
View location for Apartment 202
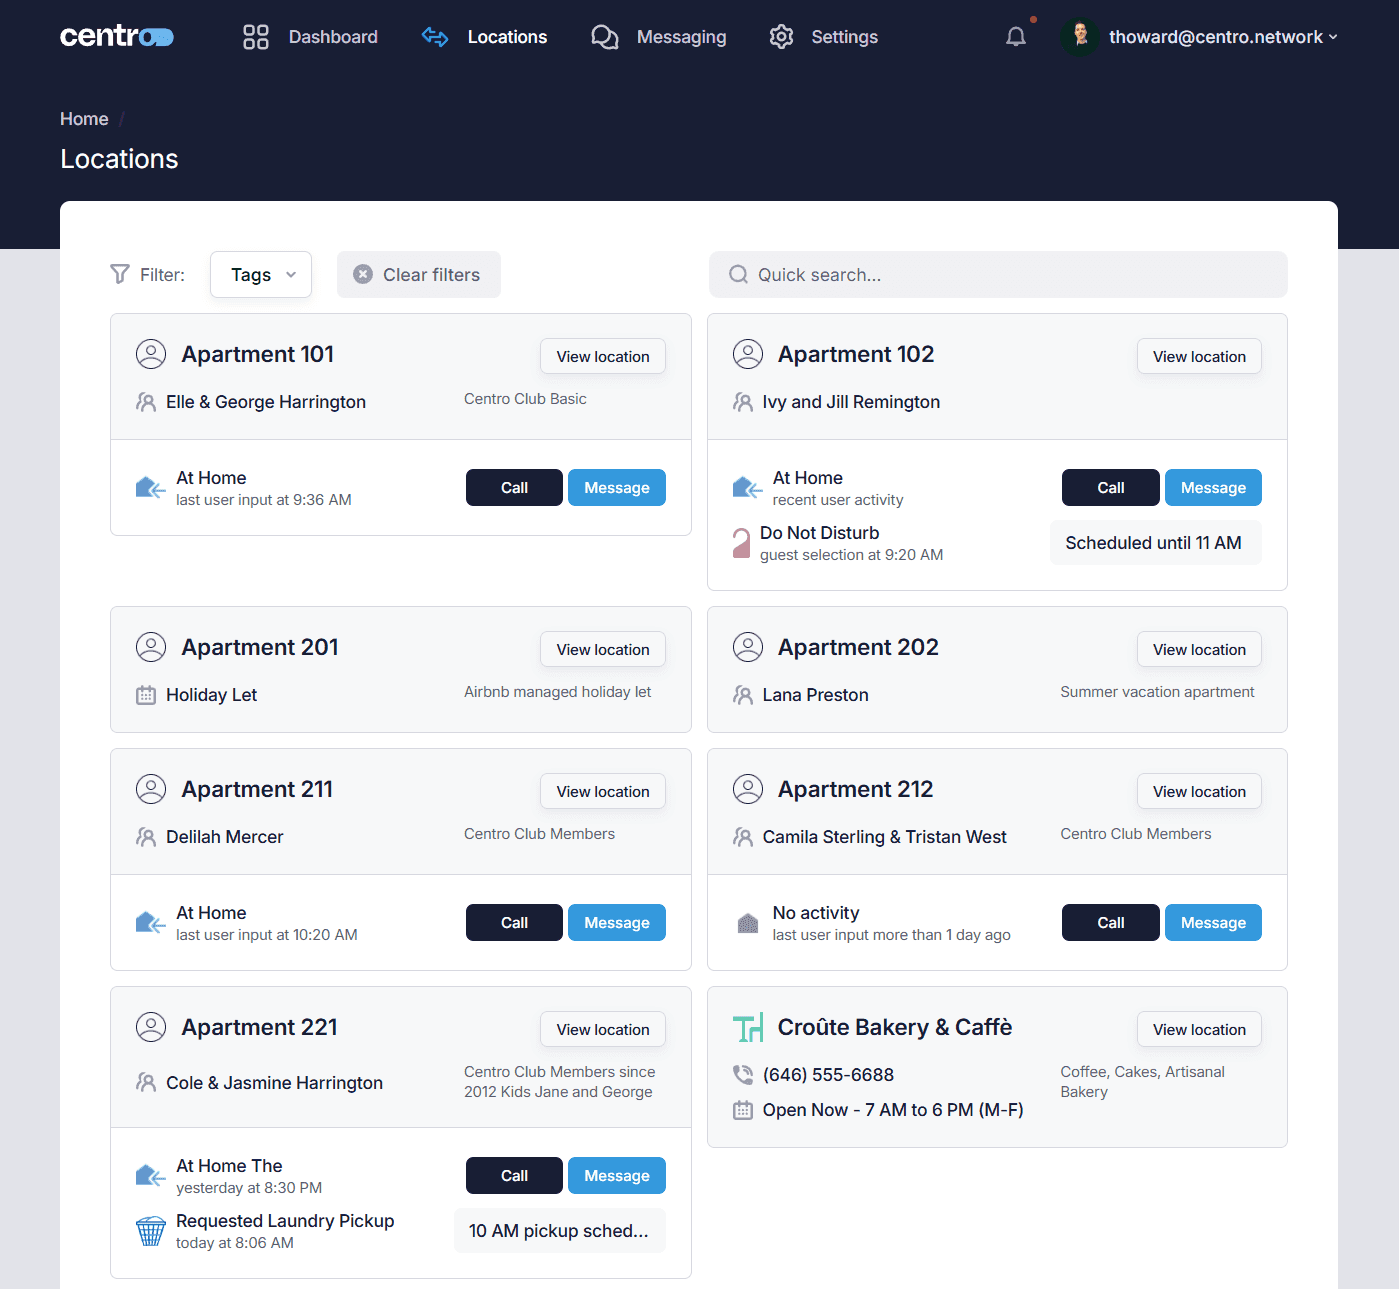(x=1198, y=650)
